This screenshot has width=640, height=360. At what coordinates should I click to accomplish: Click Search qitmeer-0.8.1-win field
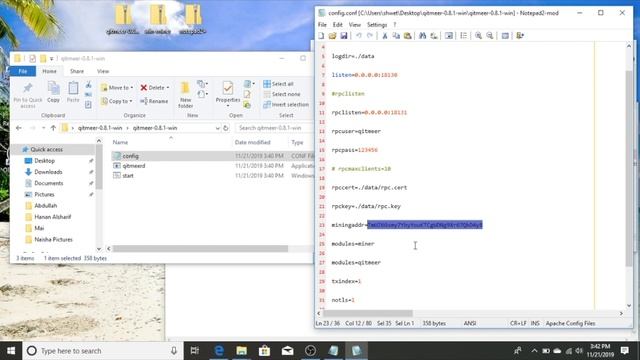274,128
